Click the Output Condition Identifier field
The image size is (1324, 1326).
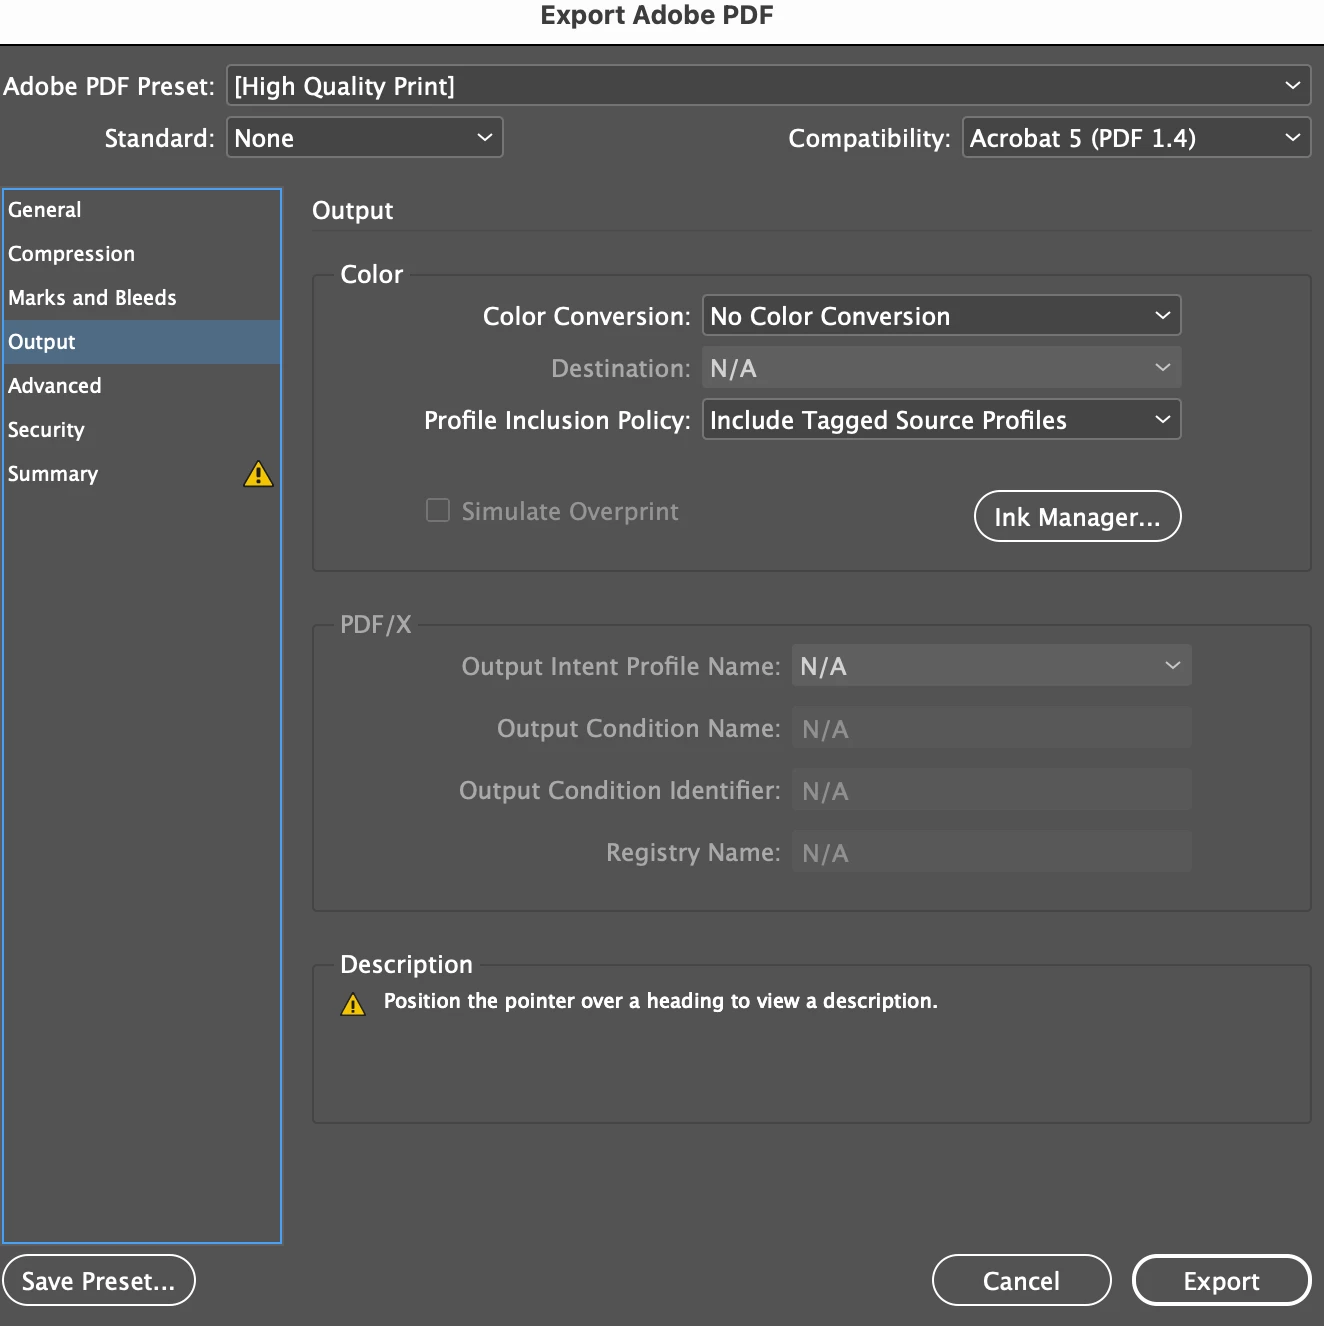tap(992, 790)
